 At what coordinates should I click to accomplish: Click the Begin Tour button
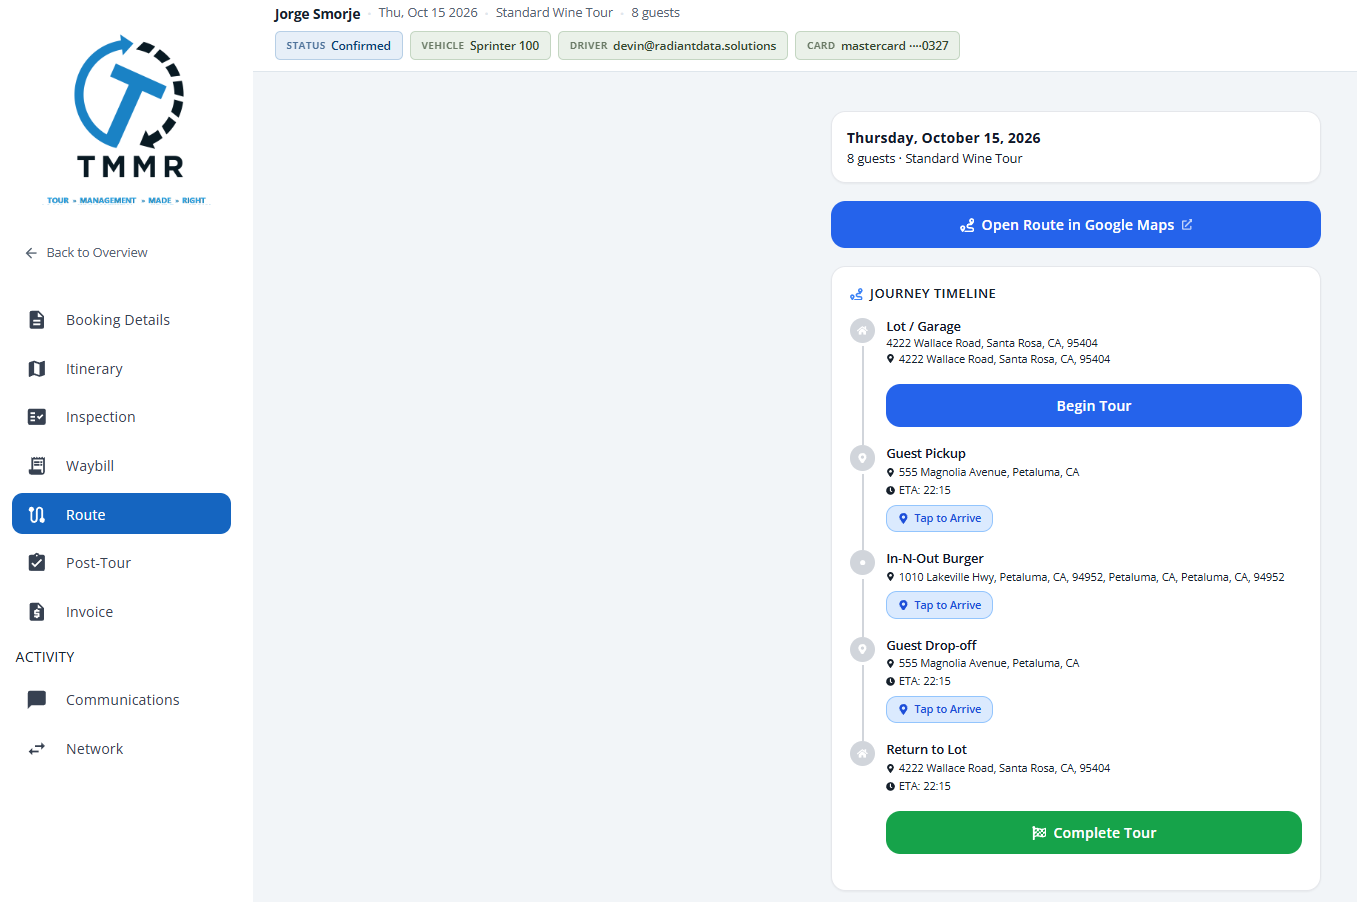pyautogui.click(x=1094, y=406)
